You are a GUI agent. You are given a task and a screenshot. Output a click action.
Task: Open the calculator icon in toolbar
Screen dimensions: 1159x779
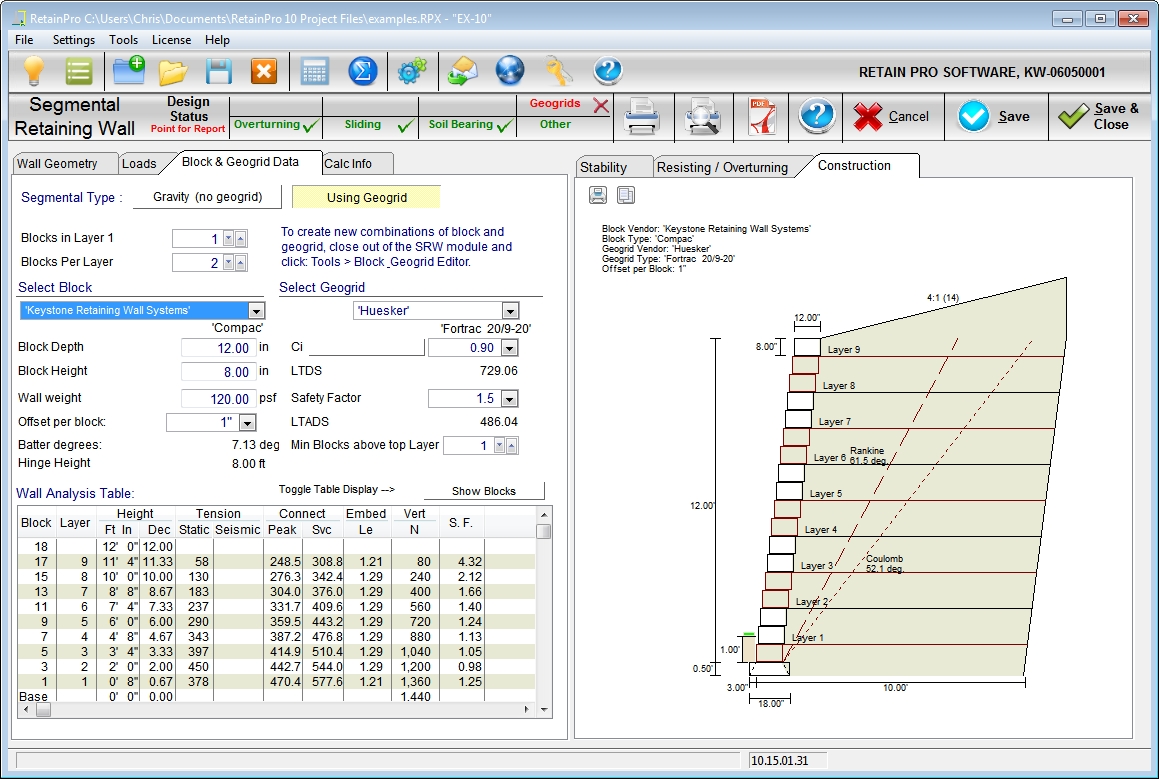[x=315, y=71]
